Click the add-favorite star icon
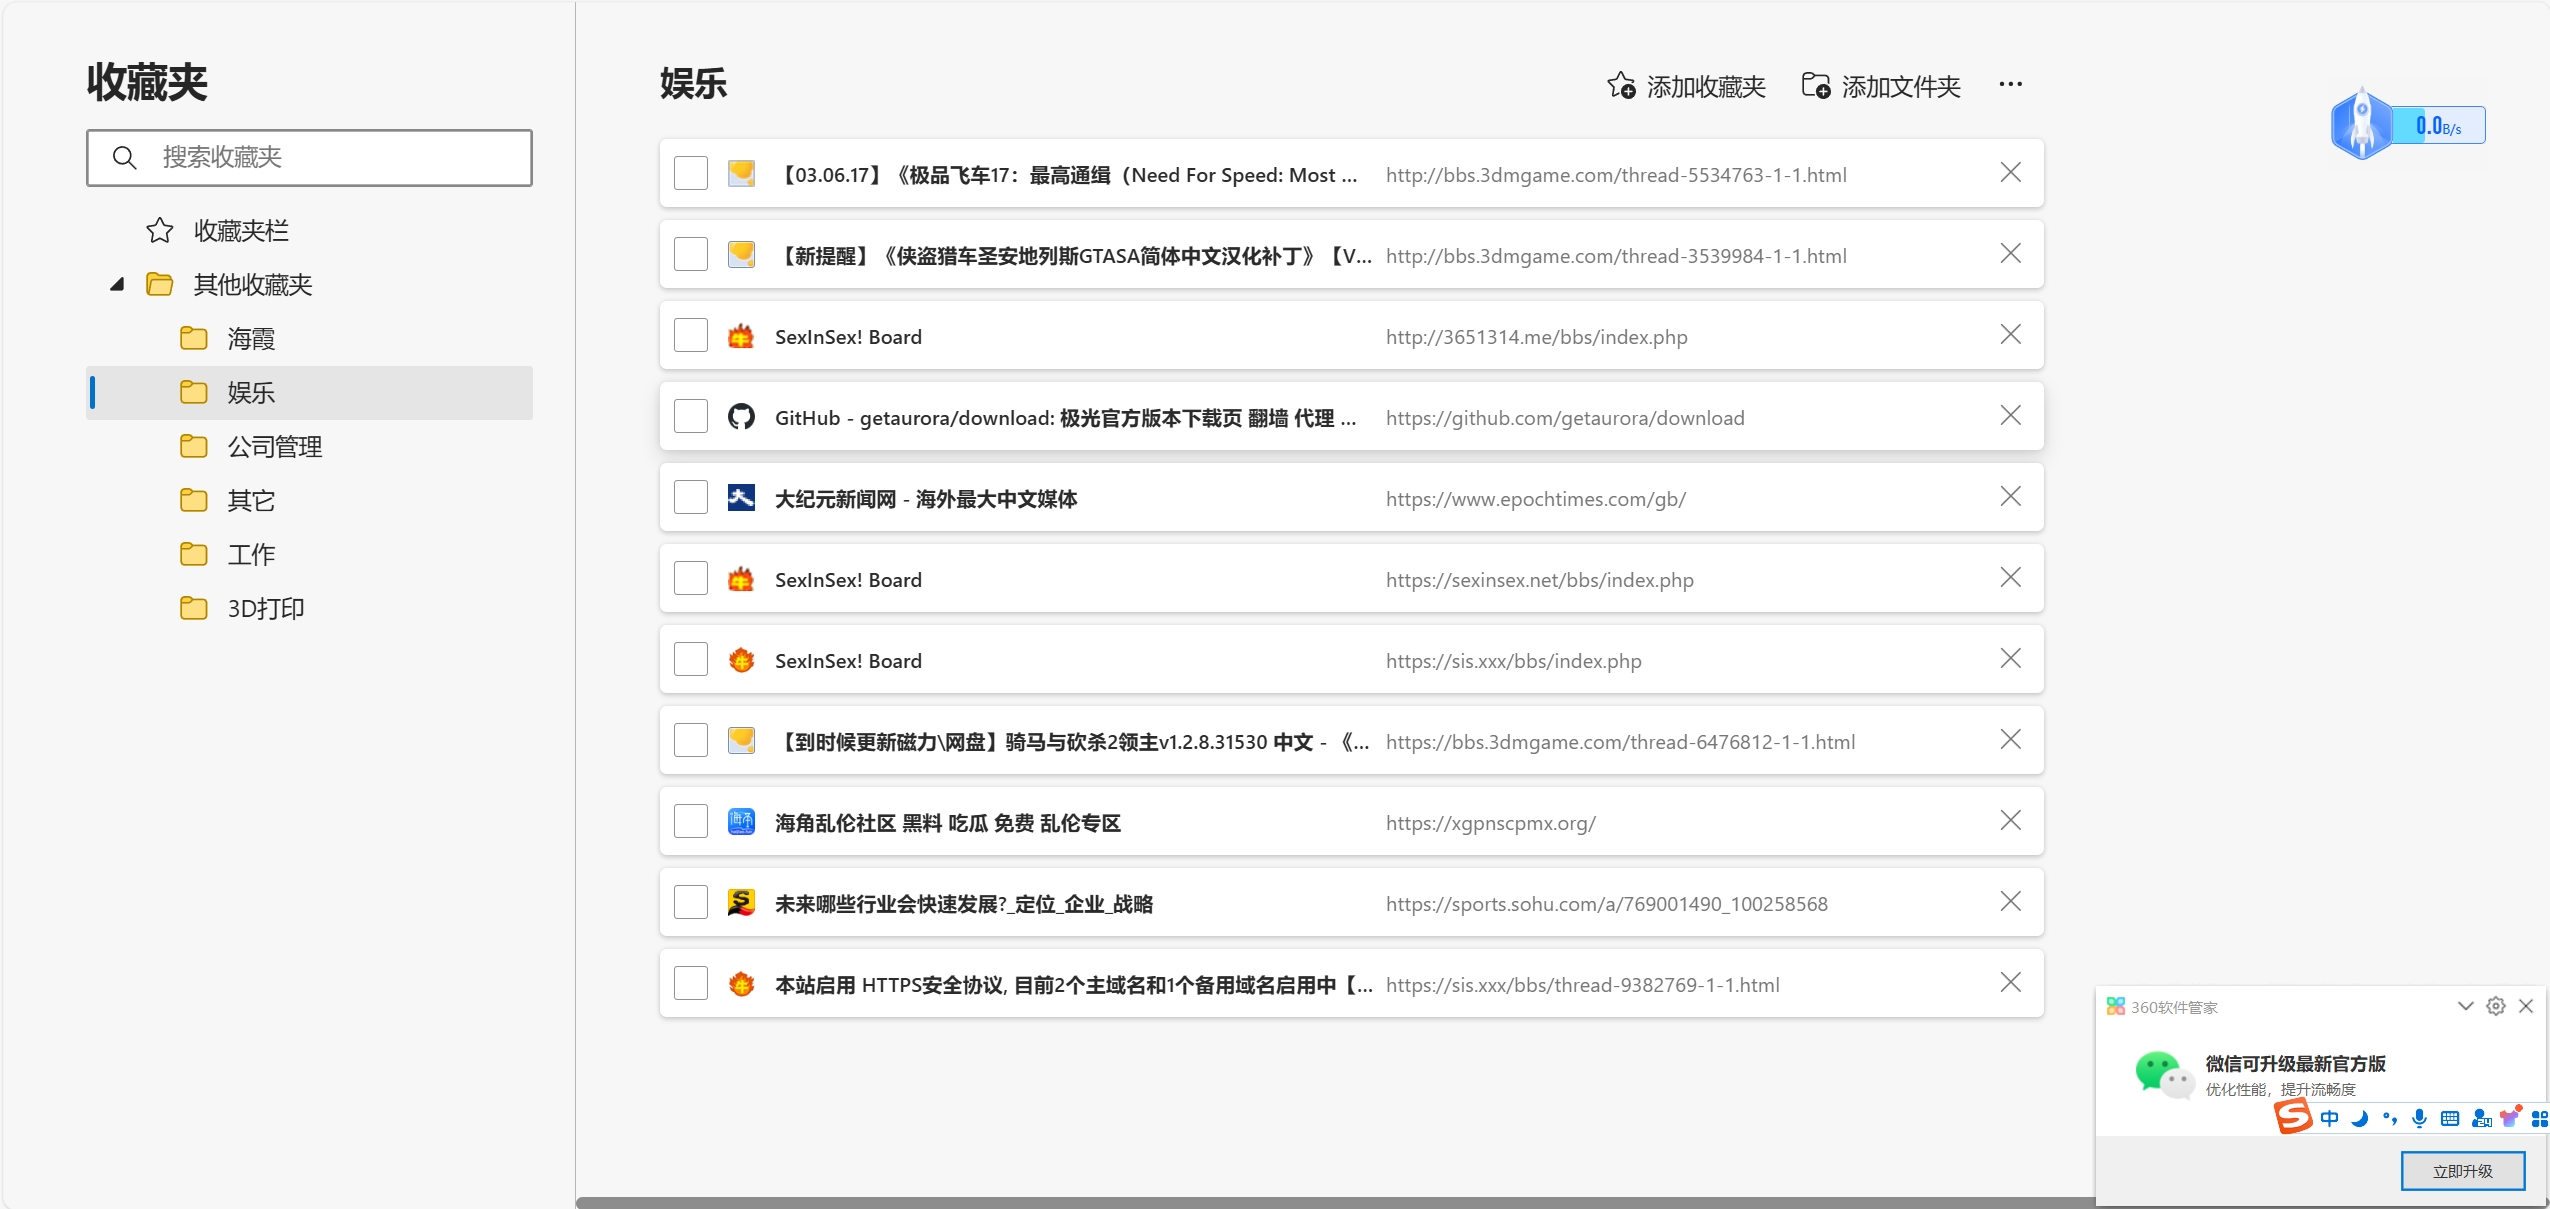Image resolution: width=2550 pixels, height=1209 pixels. (1621, 86)
